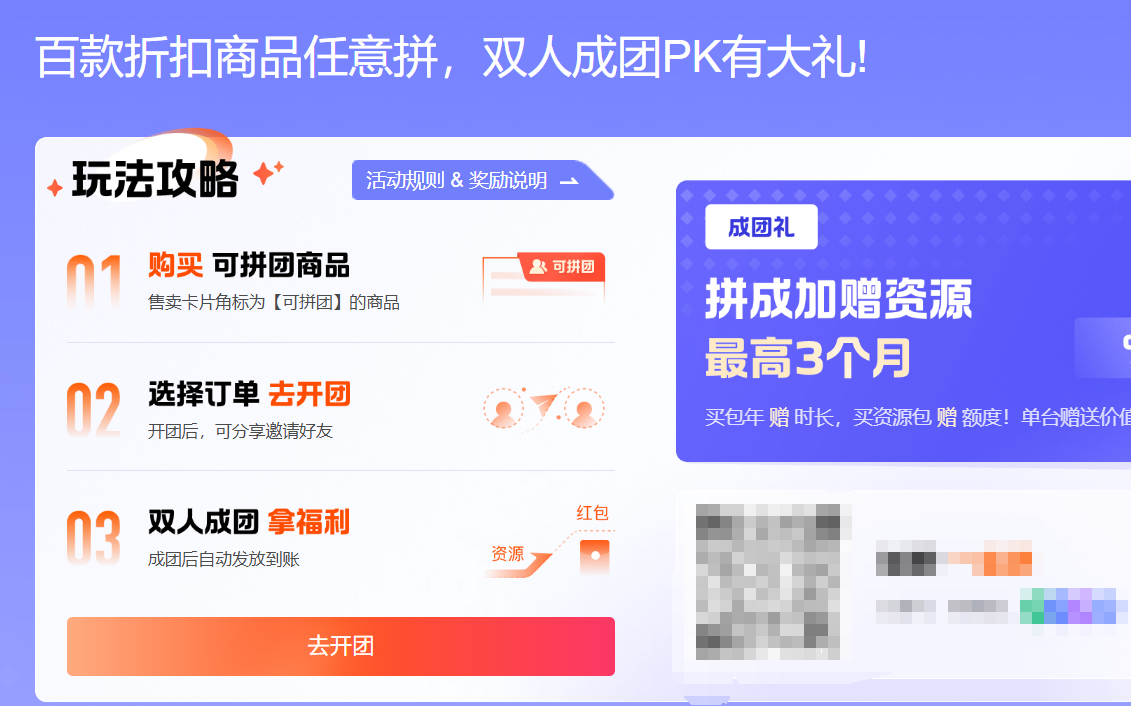Click the 玩法攻略 heading
This screenshot has width=1131, height=706.
pos(155,179)
